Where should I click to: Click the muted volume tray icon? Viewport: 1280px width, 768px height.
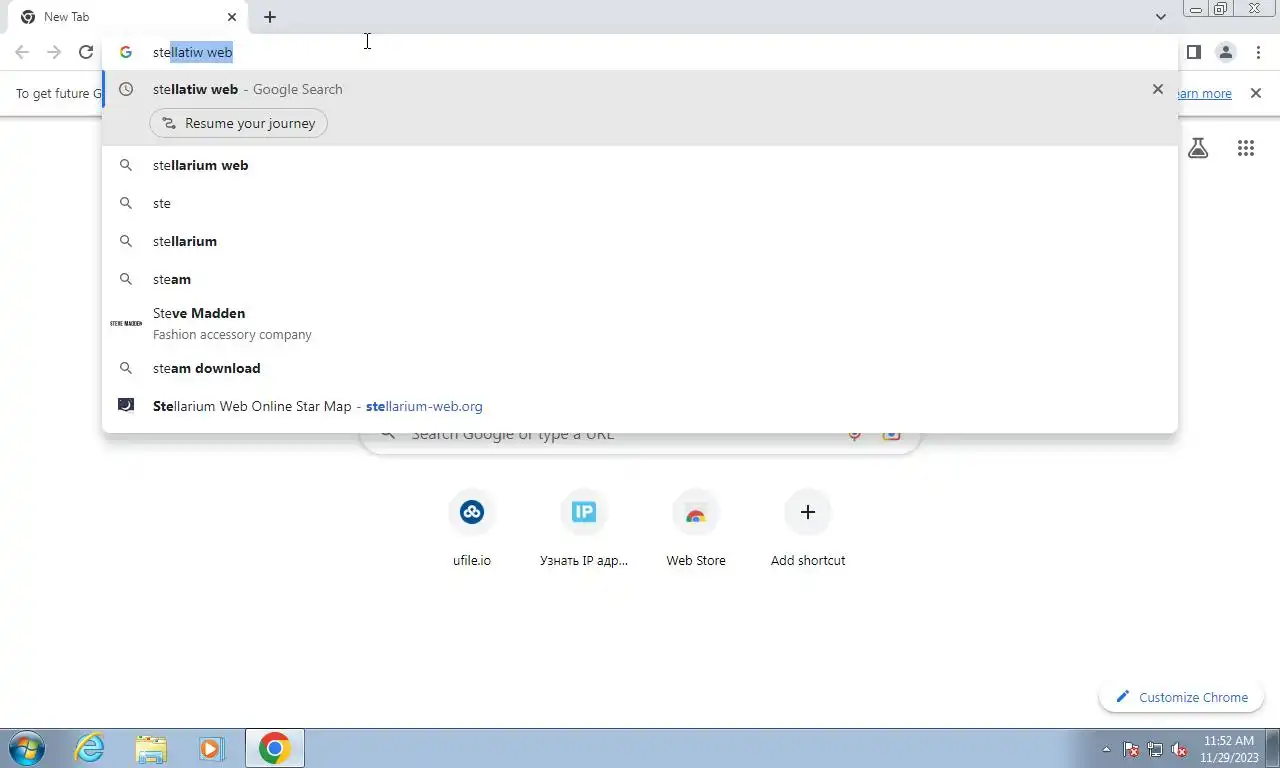coord(1179,749)
